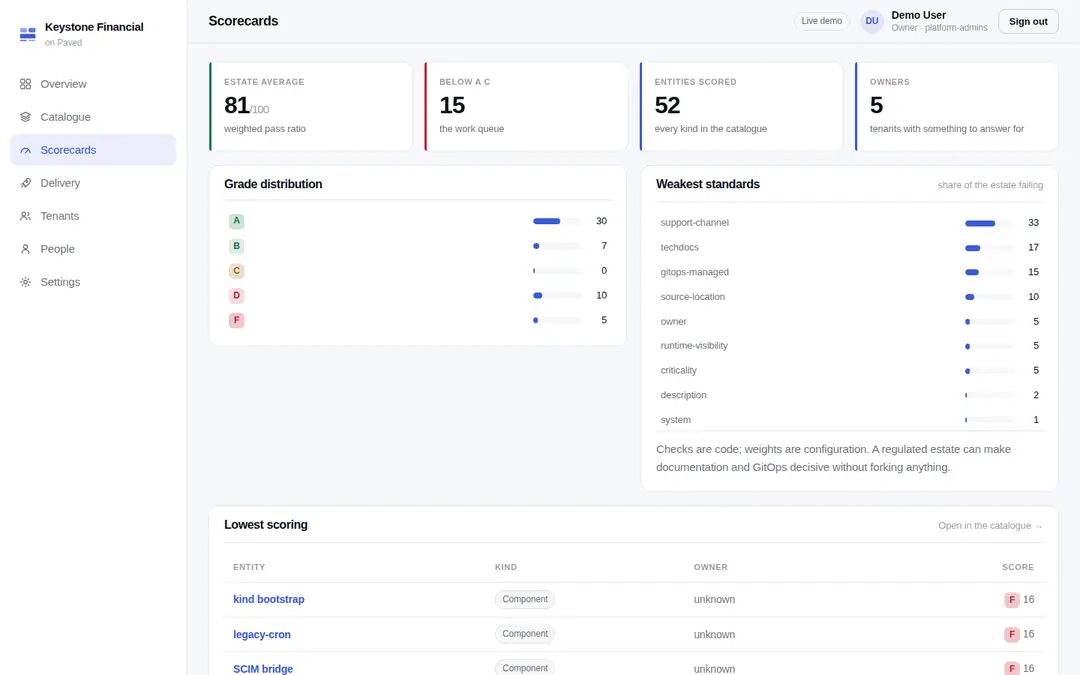Open the kind bootstrap entity link
This screenshot has width=1080, height=675.
269,600
